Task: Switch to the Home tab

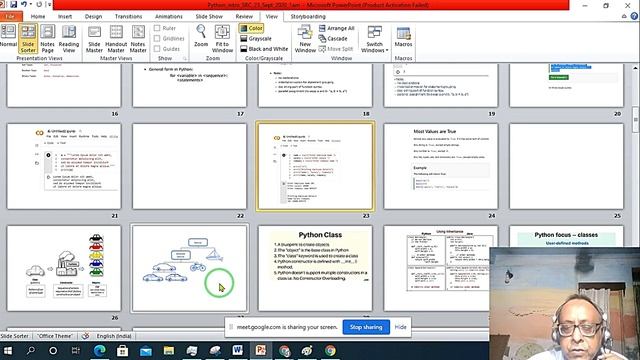Action: coord(38,16)
